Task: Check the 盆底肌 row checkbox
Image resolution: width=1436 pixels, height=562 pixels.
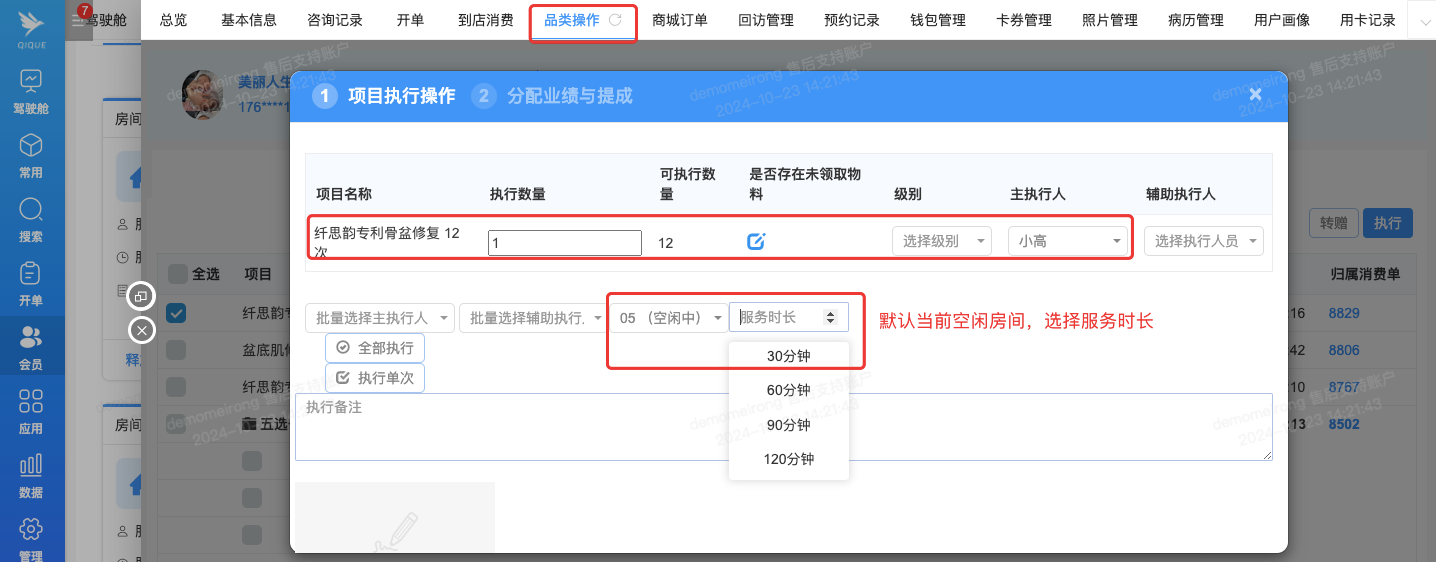Action: pyautogui.click(x=176, y=349)
